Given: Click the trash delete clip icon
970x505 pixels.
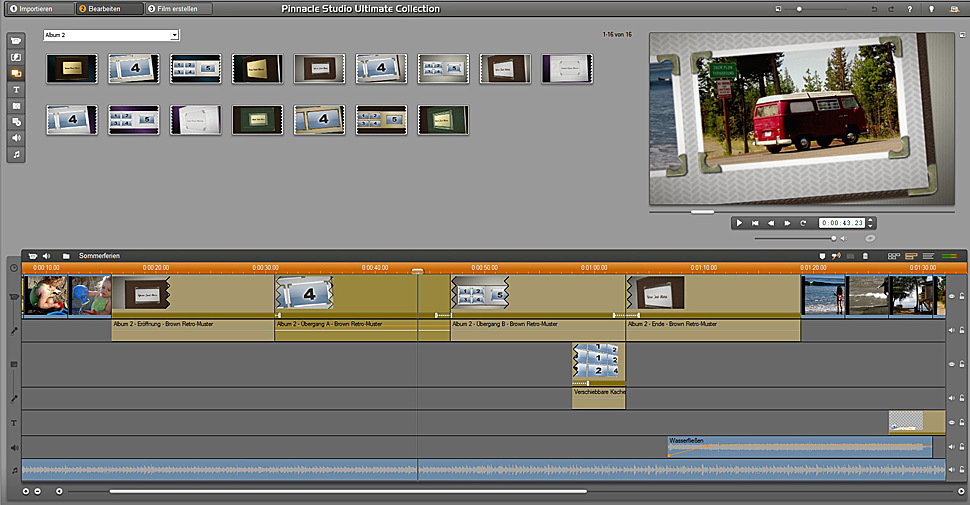Looking at the screenshot, I should point(865,256).
